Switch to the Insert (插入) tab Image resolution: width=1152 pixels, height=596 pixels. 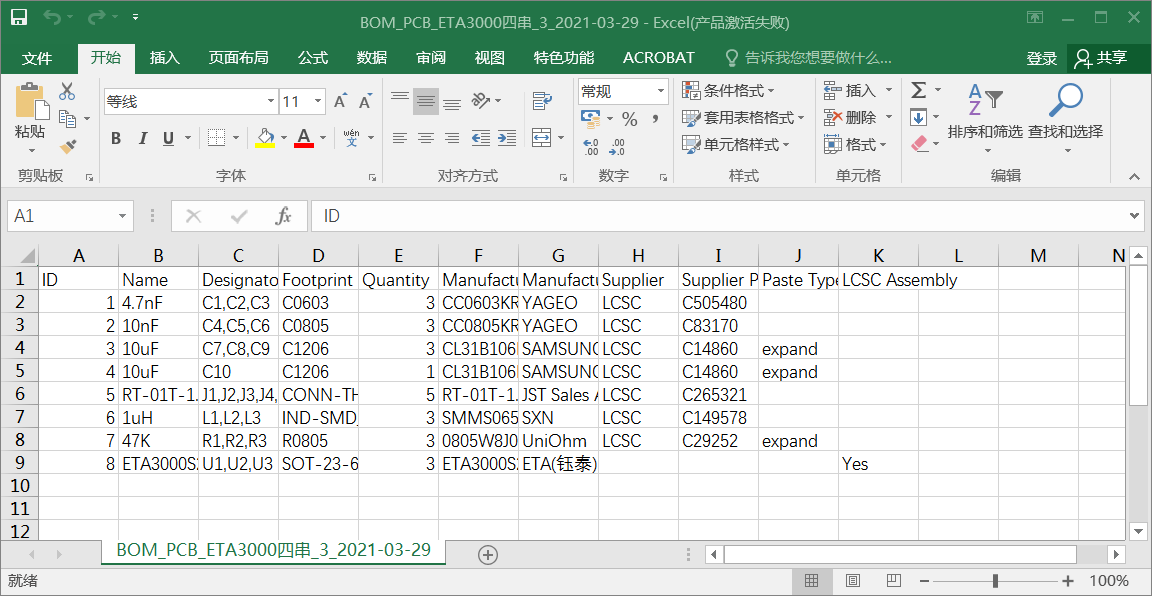click(165, 58)
